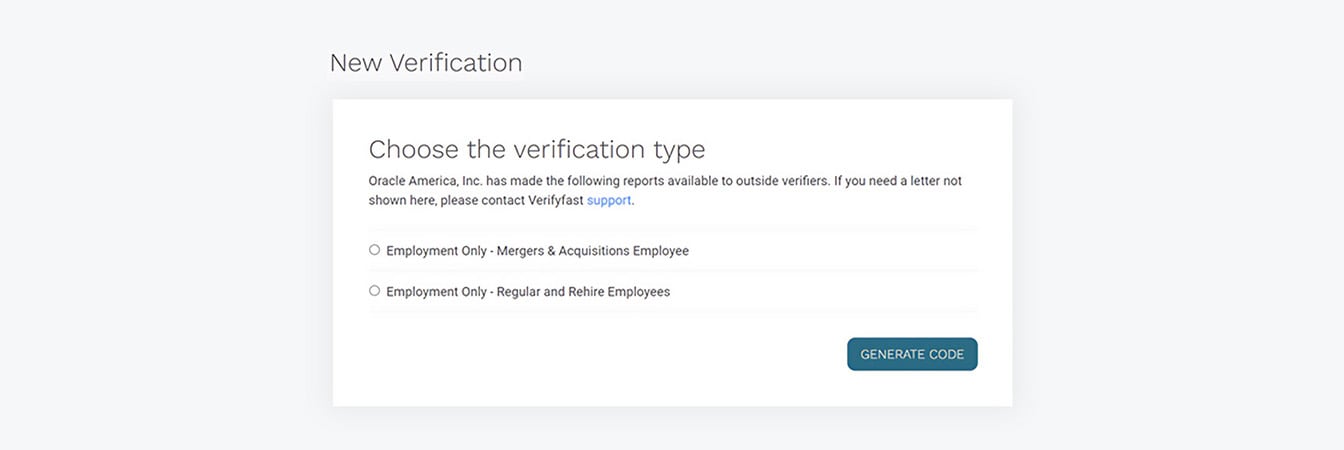Select the Mergers & Acquisitions Employee radio button

click(x=375, y=250)
